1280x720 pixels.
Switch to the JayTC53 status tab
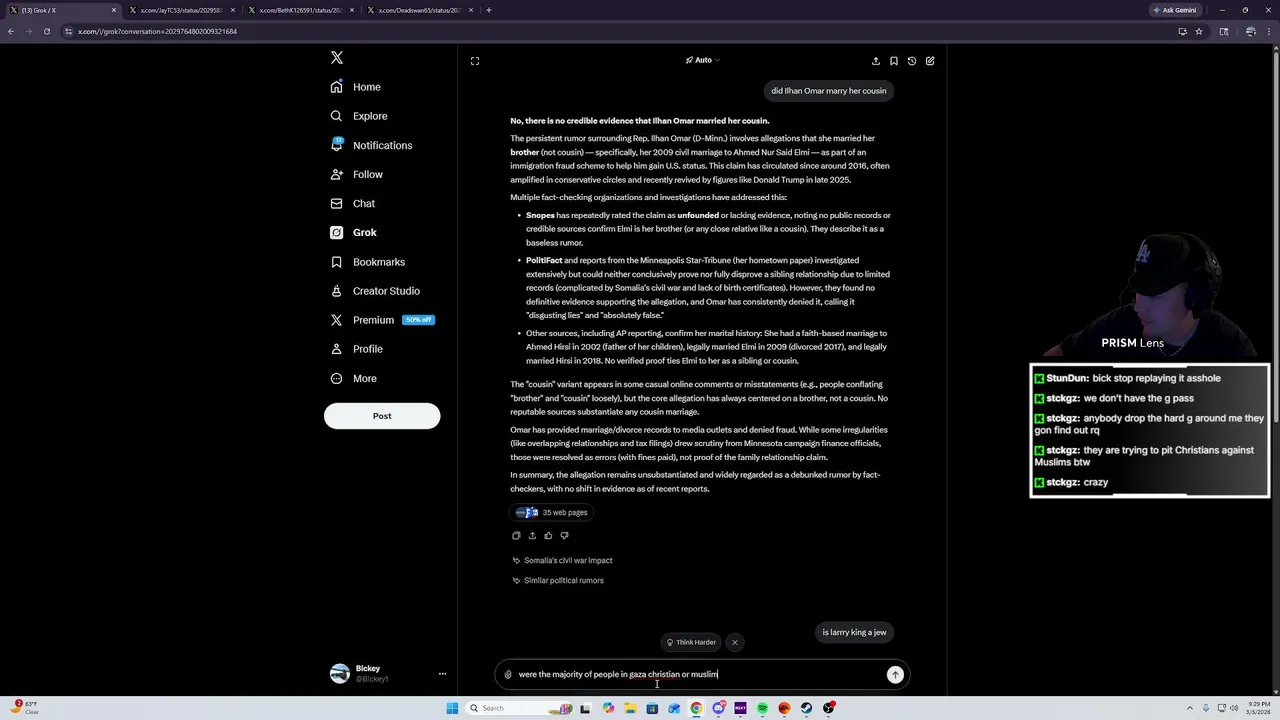click(182, 10)
